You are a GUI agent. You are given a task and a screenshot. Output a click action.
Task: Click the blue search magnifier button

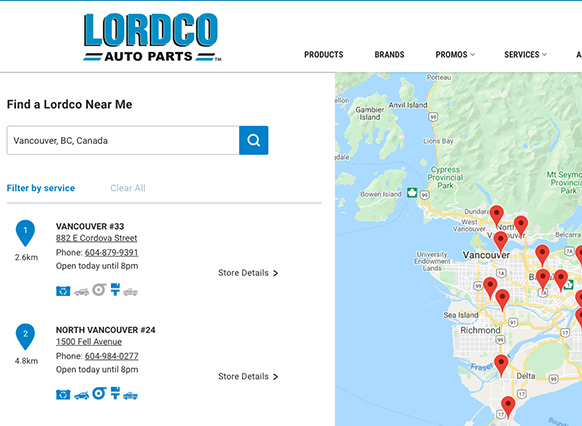click(x=254, y=140)
